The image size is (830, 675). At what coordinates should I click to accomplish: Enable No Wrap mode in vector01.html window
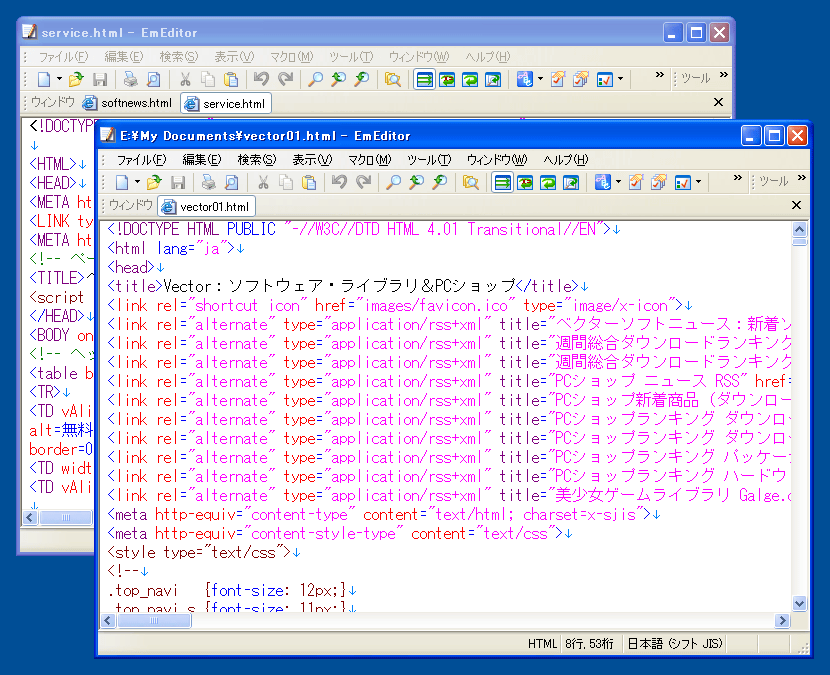pos(502,183)
